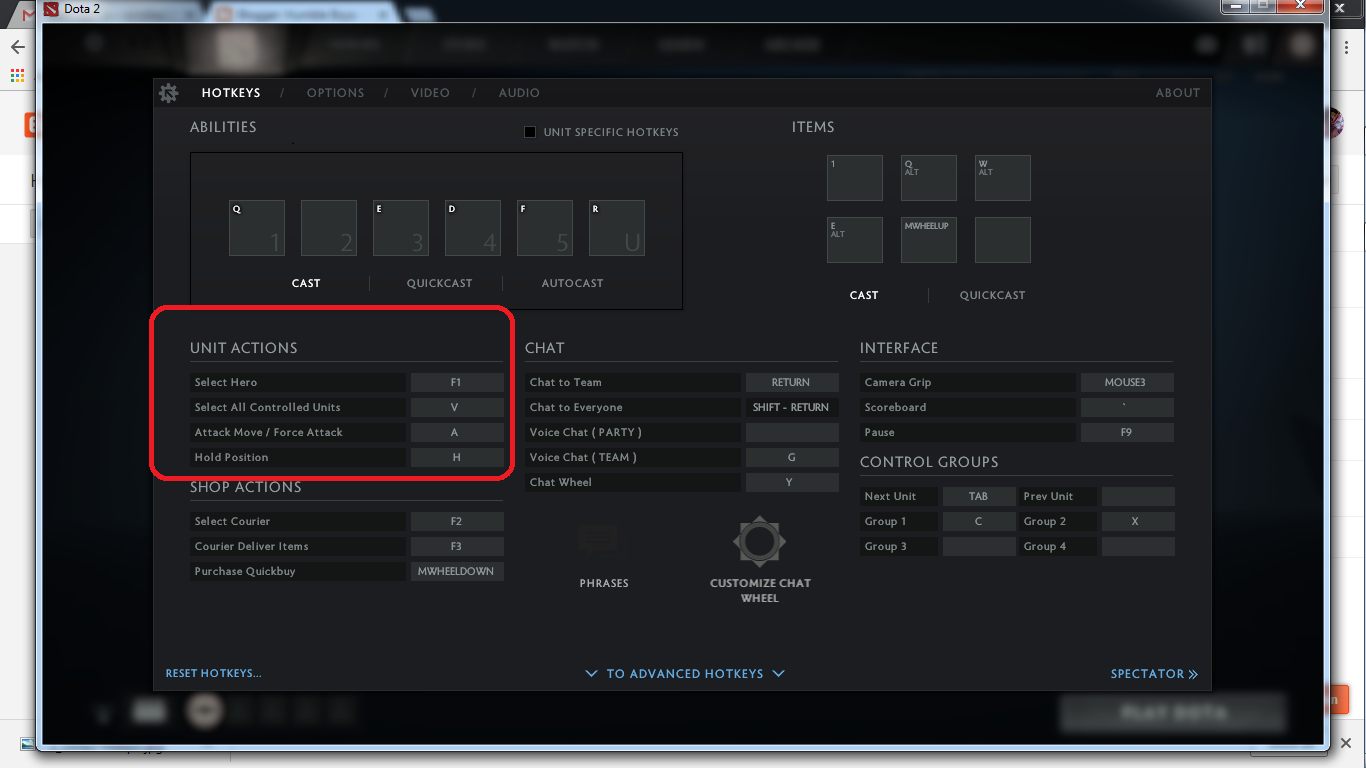The height and width of the screenshot is (768, 1366).
Task: Expand To Advanced Hotkeys
Action: pyautogui.click(x=685, y=674)
